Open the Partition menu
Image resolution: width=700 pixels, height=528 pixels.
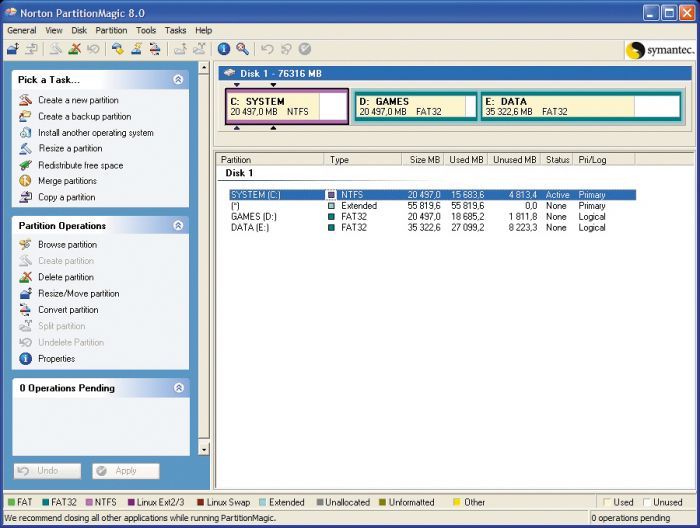(x=111, y=30)
